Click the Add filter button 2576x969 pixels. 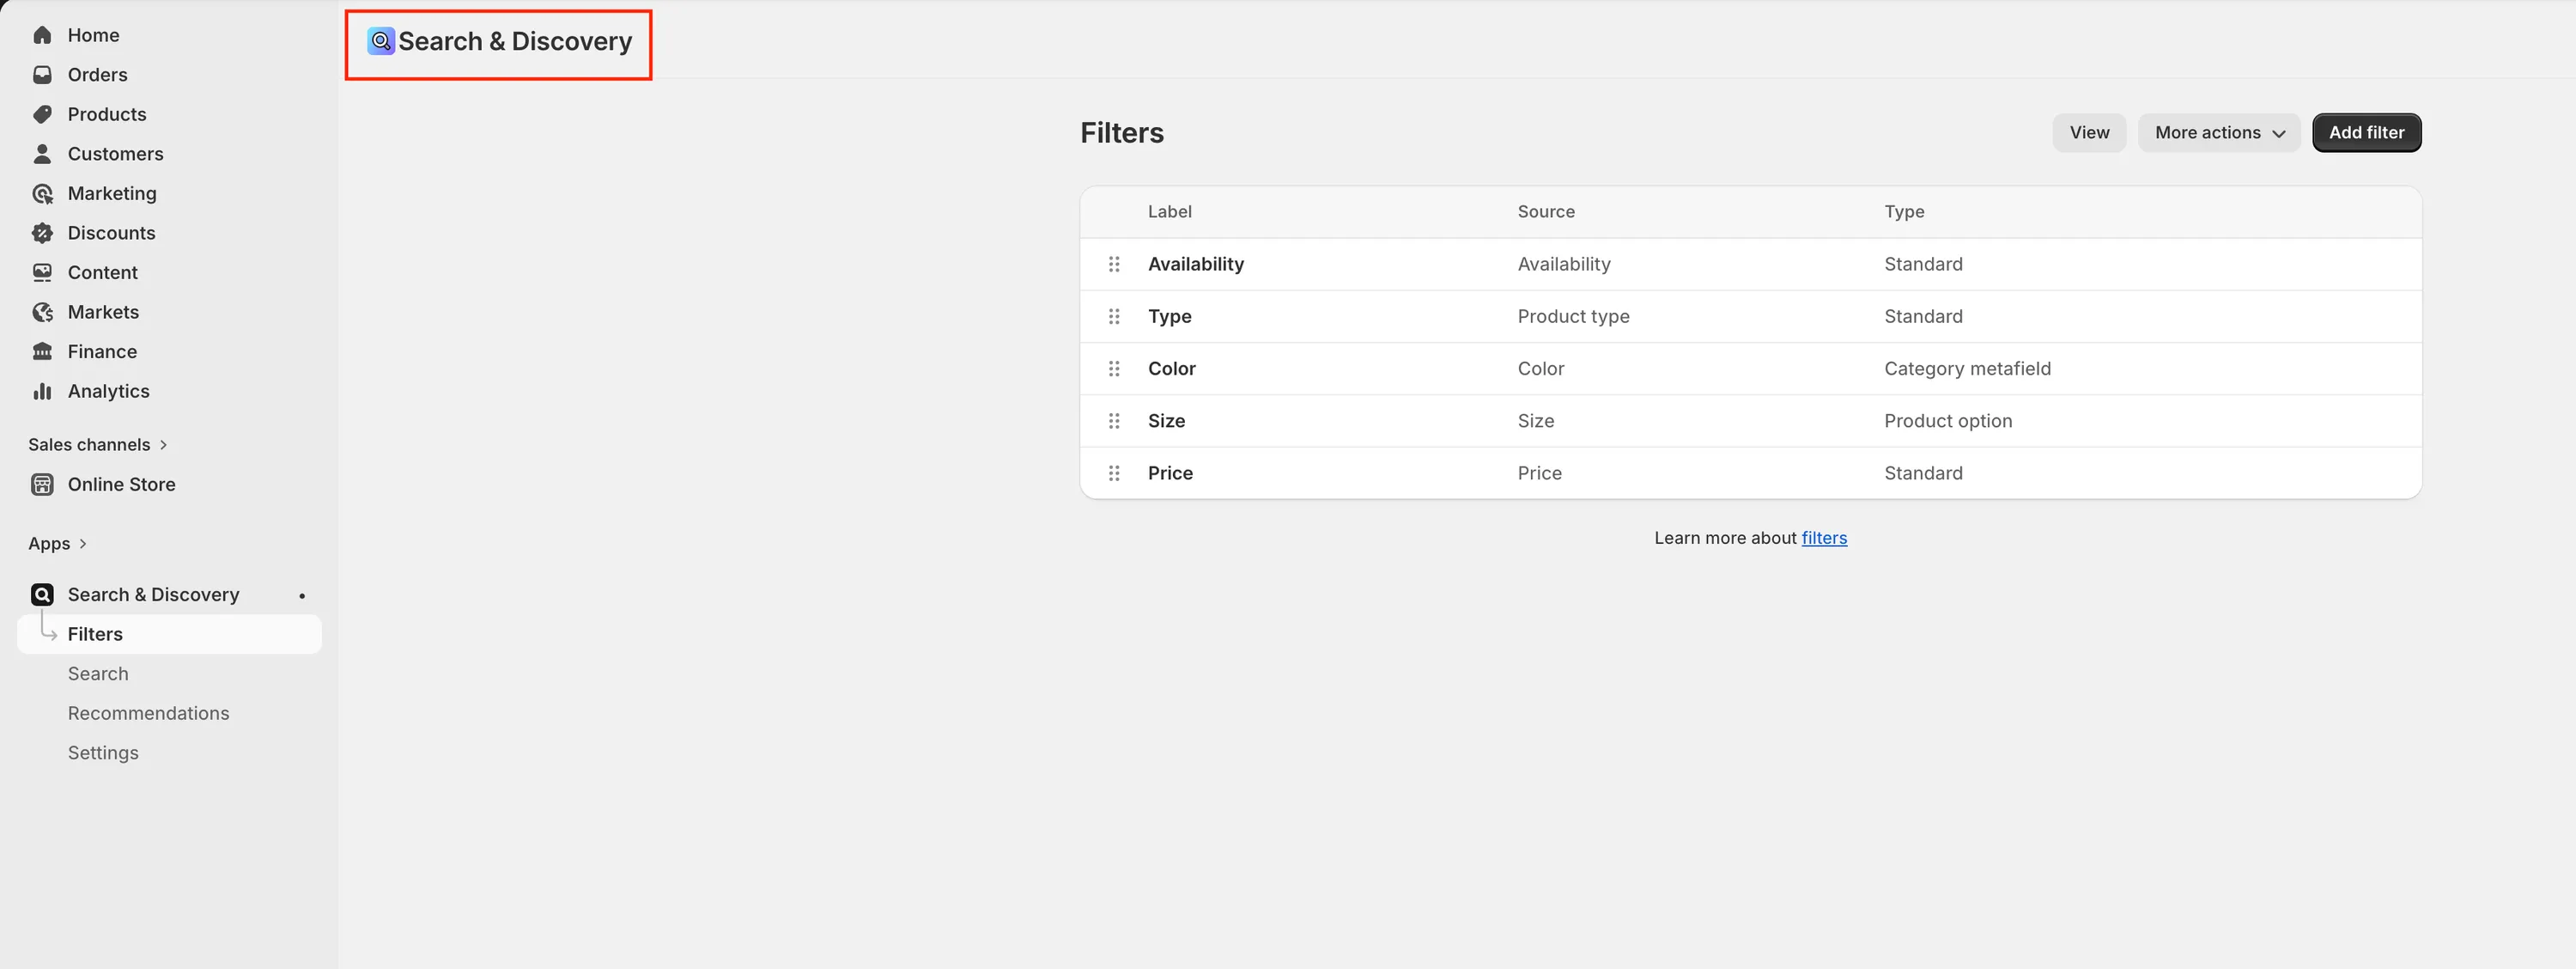pyautogui.click(x=2367, y=132)
